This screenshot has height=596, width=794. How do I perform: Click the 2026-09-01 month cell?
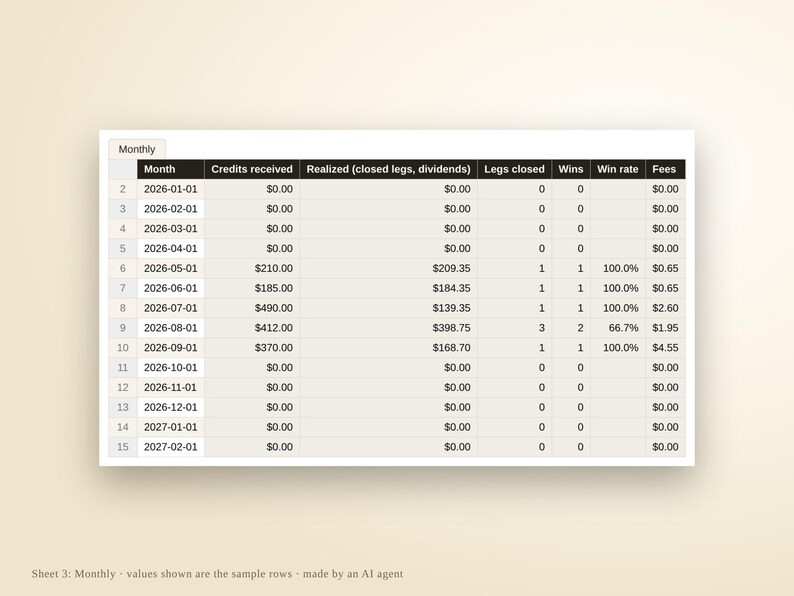[x=171, y=348]
